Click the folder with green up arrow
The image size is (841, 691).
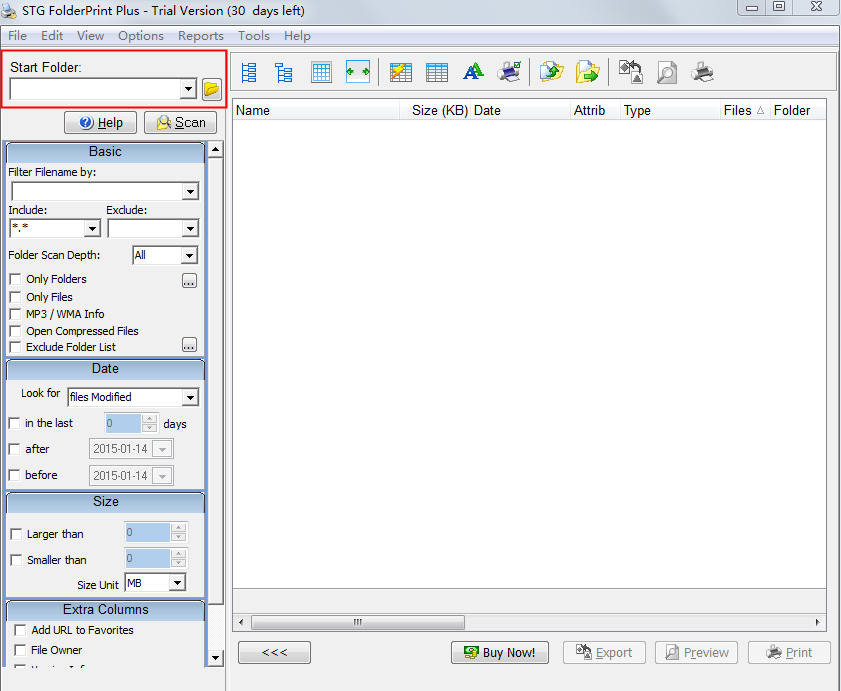551,72
